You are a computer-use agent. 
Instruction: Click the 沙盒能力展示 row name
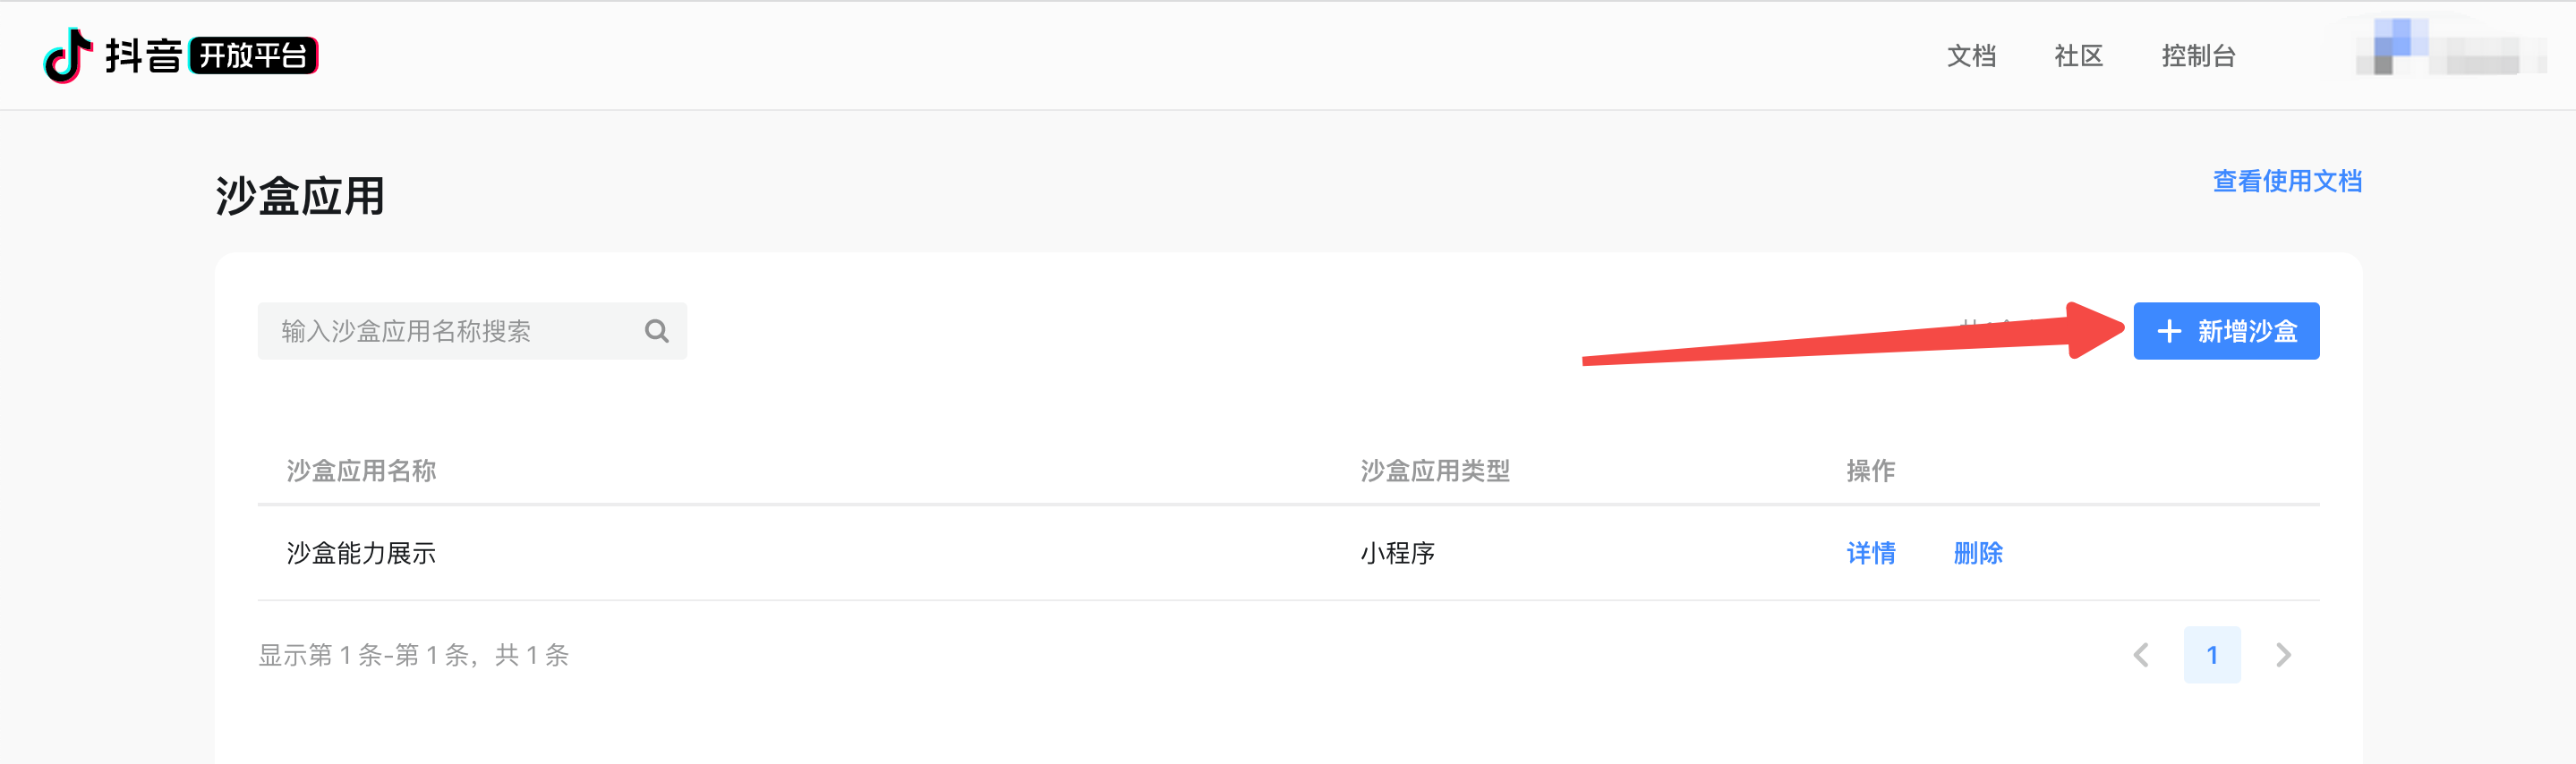tap(361, 553)
